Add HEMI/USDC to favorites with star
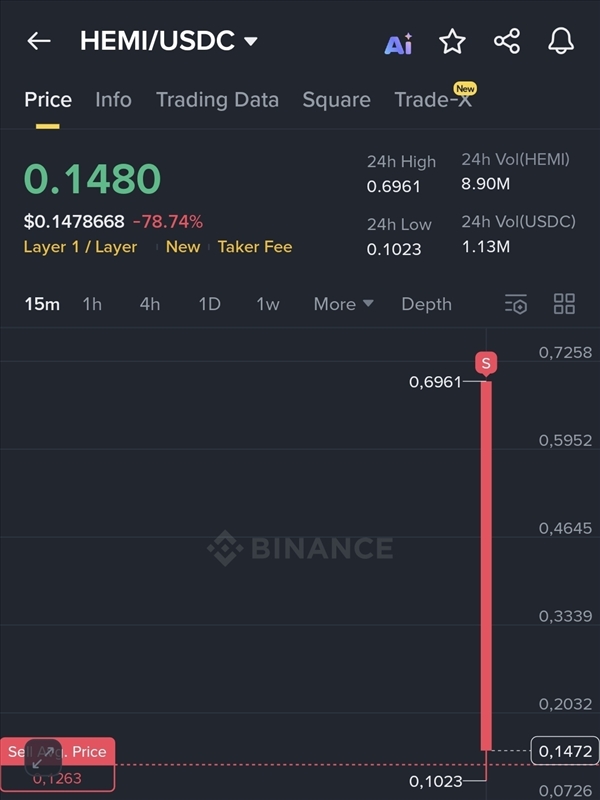 point(453,41)
